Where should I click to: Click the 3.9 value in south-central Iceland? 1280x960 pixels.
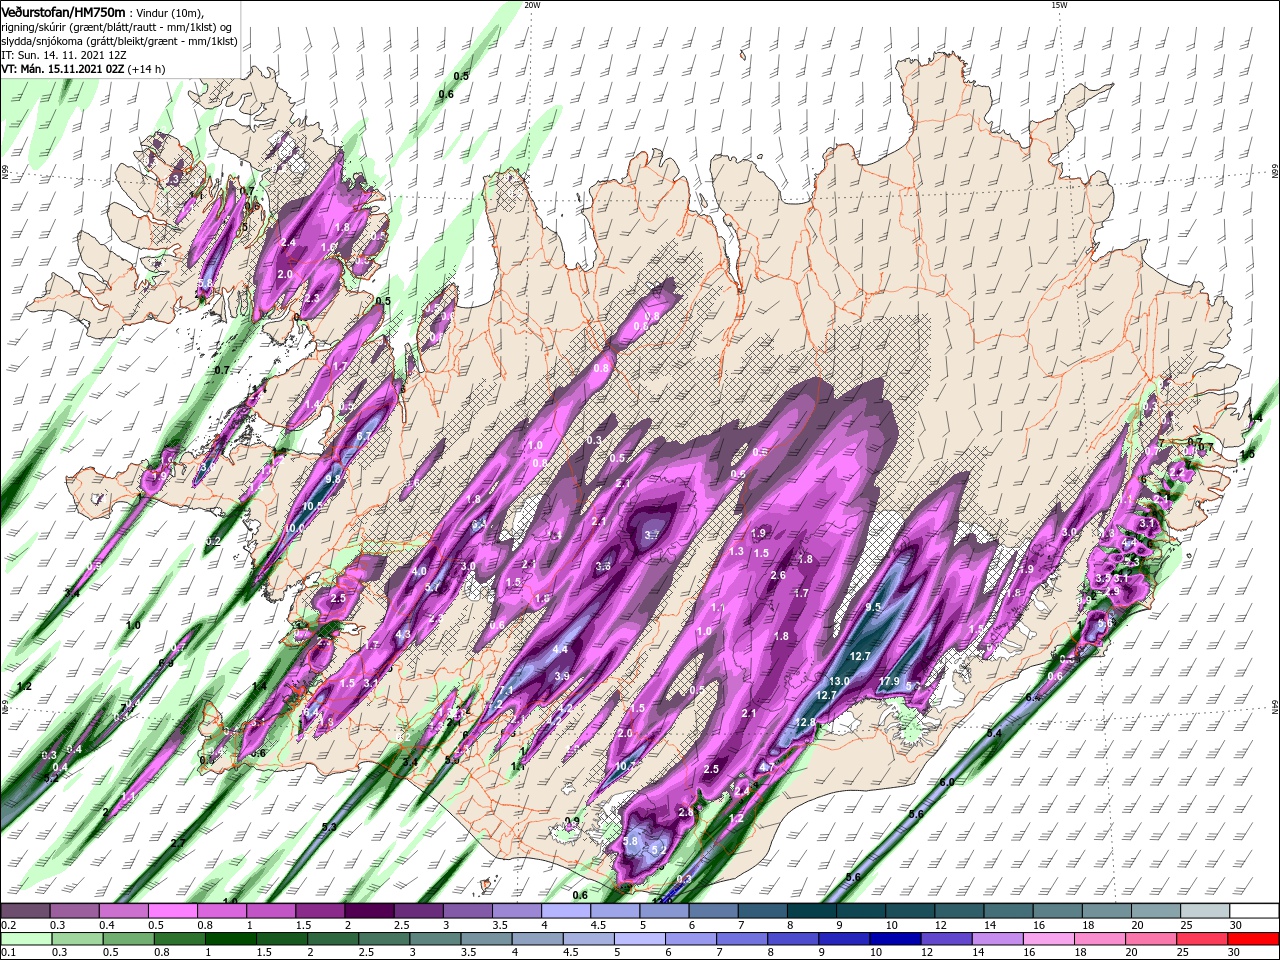point(562,676)
